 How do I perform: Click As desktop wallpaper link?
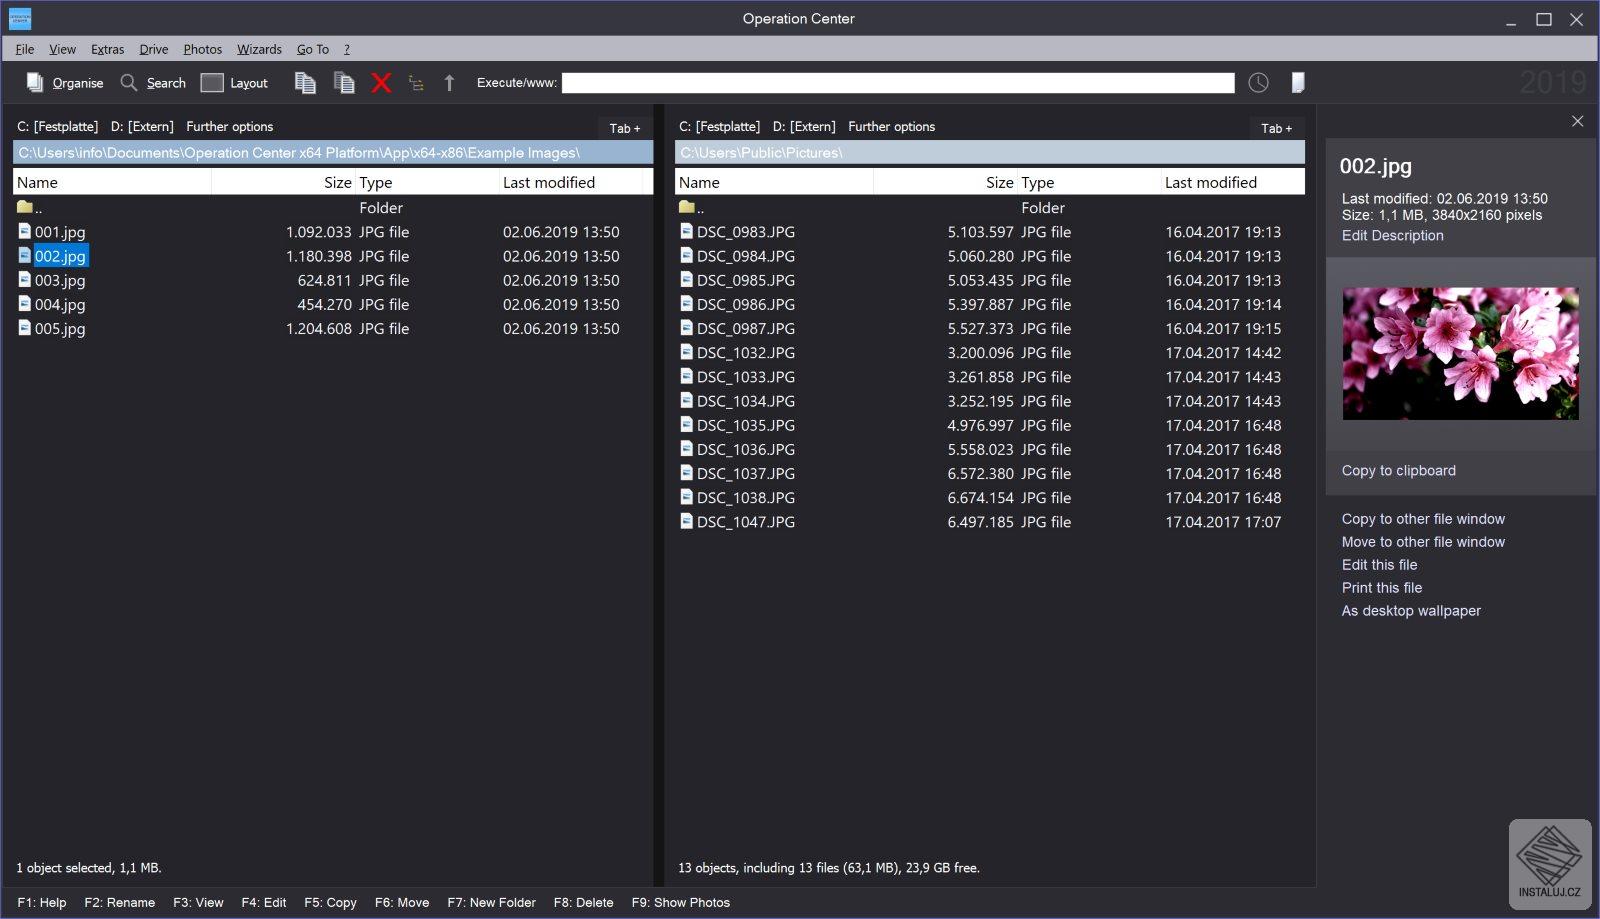(1411, 611)
